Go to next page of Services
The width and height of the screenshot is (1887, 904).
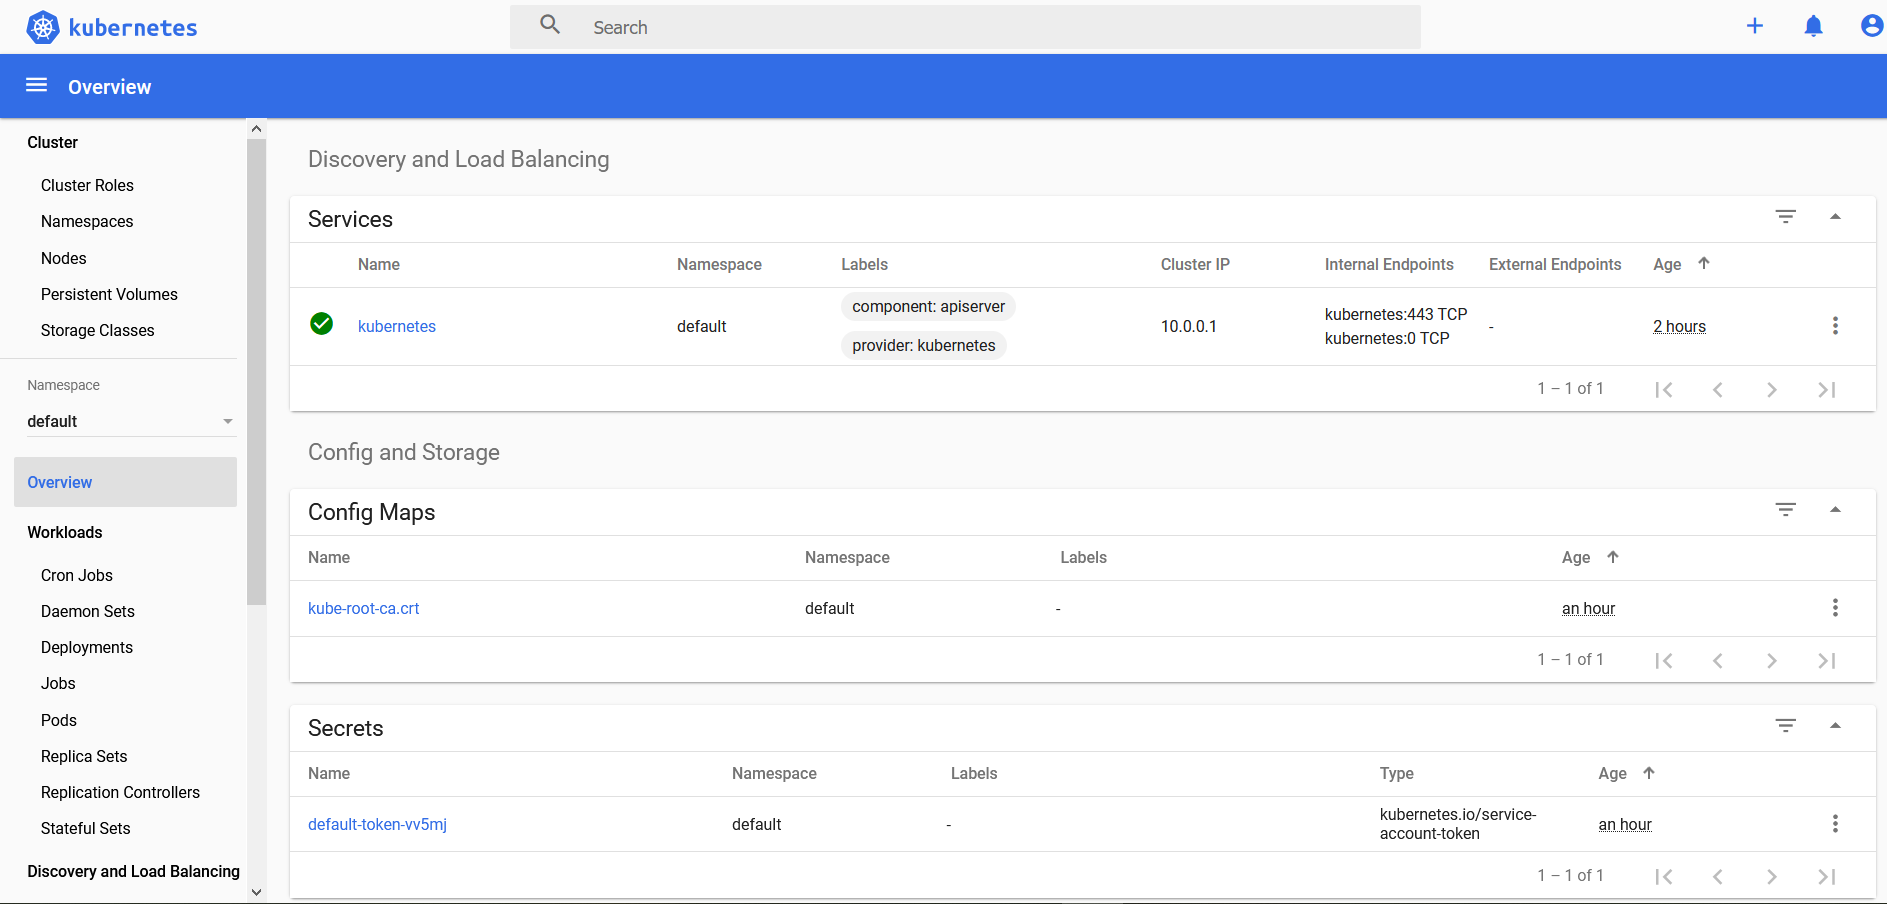pos(1772,390)
